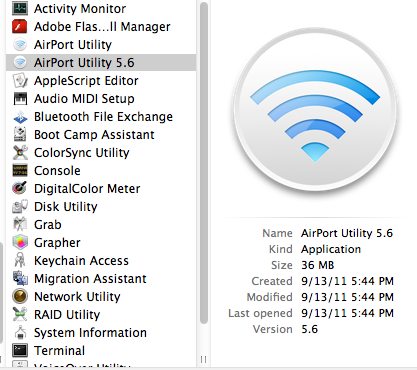Select the Disk Utility name
Image resolution: width=417 pixels, height=370 pixels.
click(x=66, y=207)
